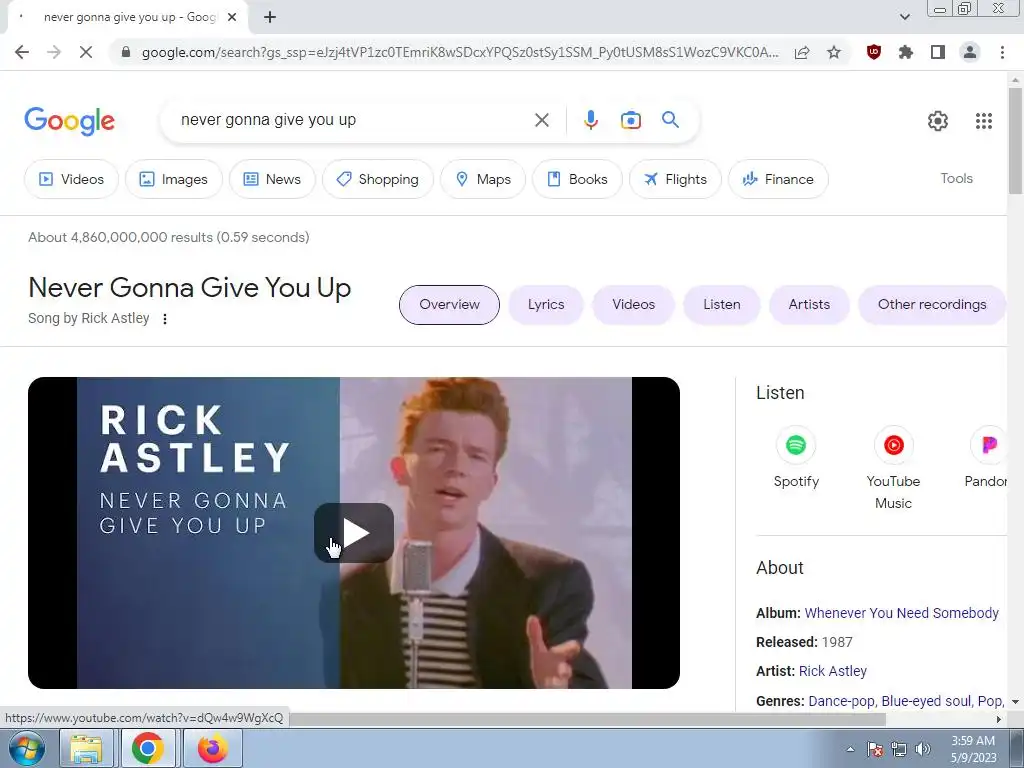Open the Dance-pop genre link
This screenshot has height=768, width=1024.
[841, 701]
